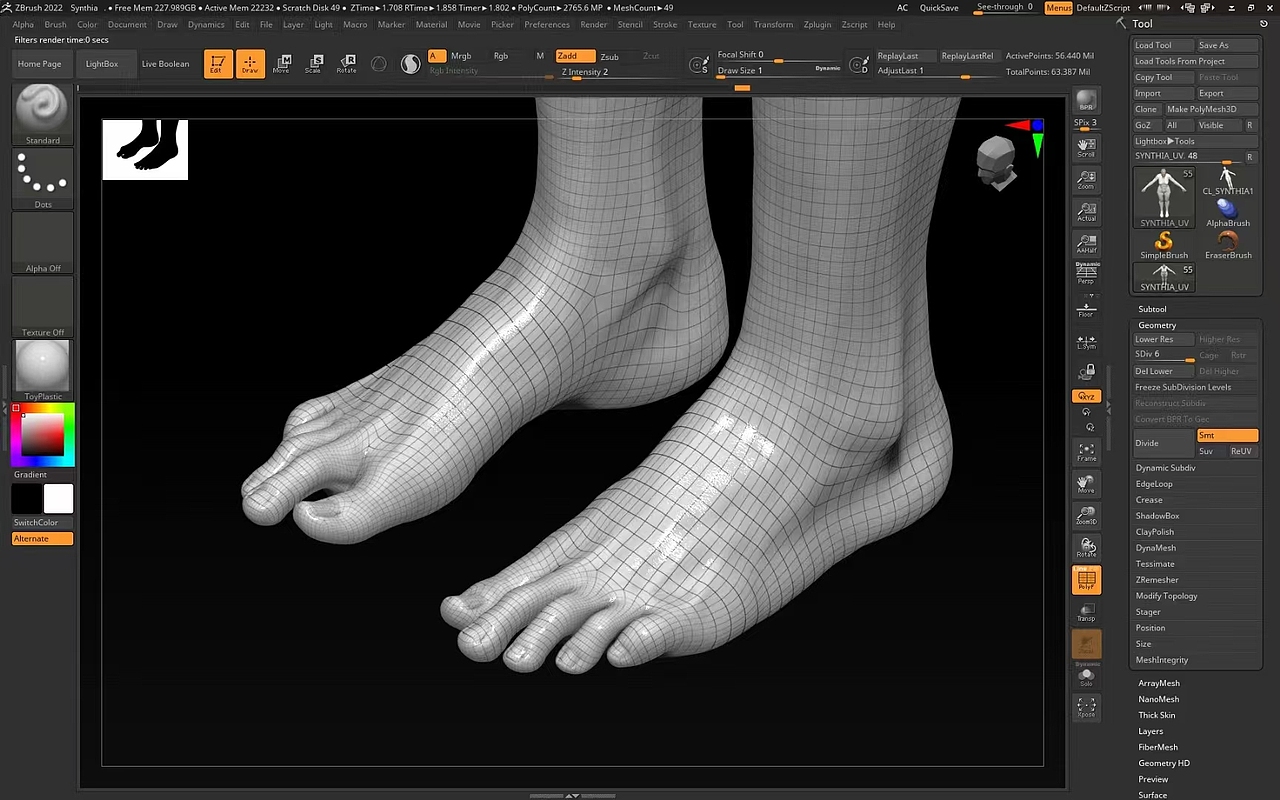Activate Edit mode button
The image size is (1280, 800).
(x=217, y=64)
